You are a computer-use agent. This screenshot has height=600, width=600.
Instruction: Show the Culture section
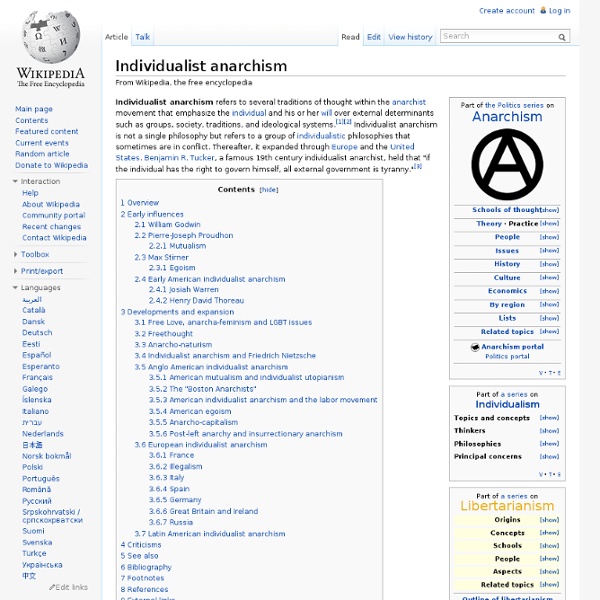click(549, 277)
